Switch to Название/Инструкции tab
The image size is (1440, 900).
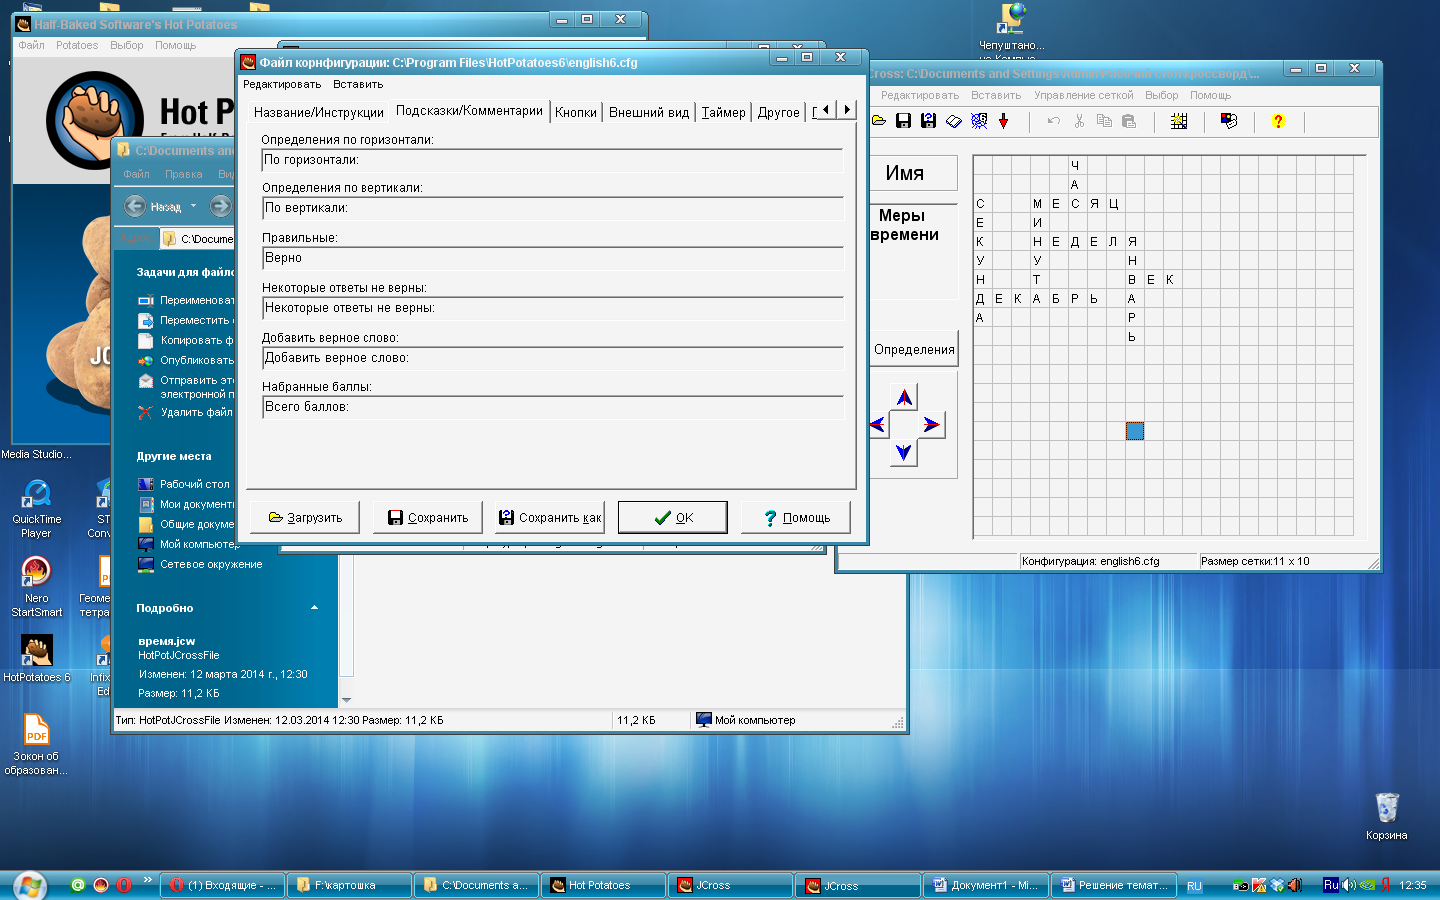click(x=319, y=112)
